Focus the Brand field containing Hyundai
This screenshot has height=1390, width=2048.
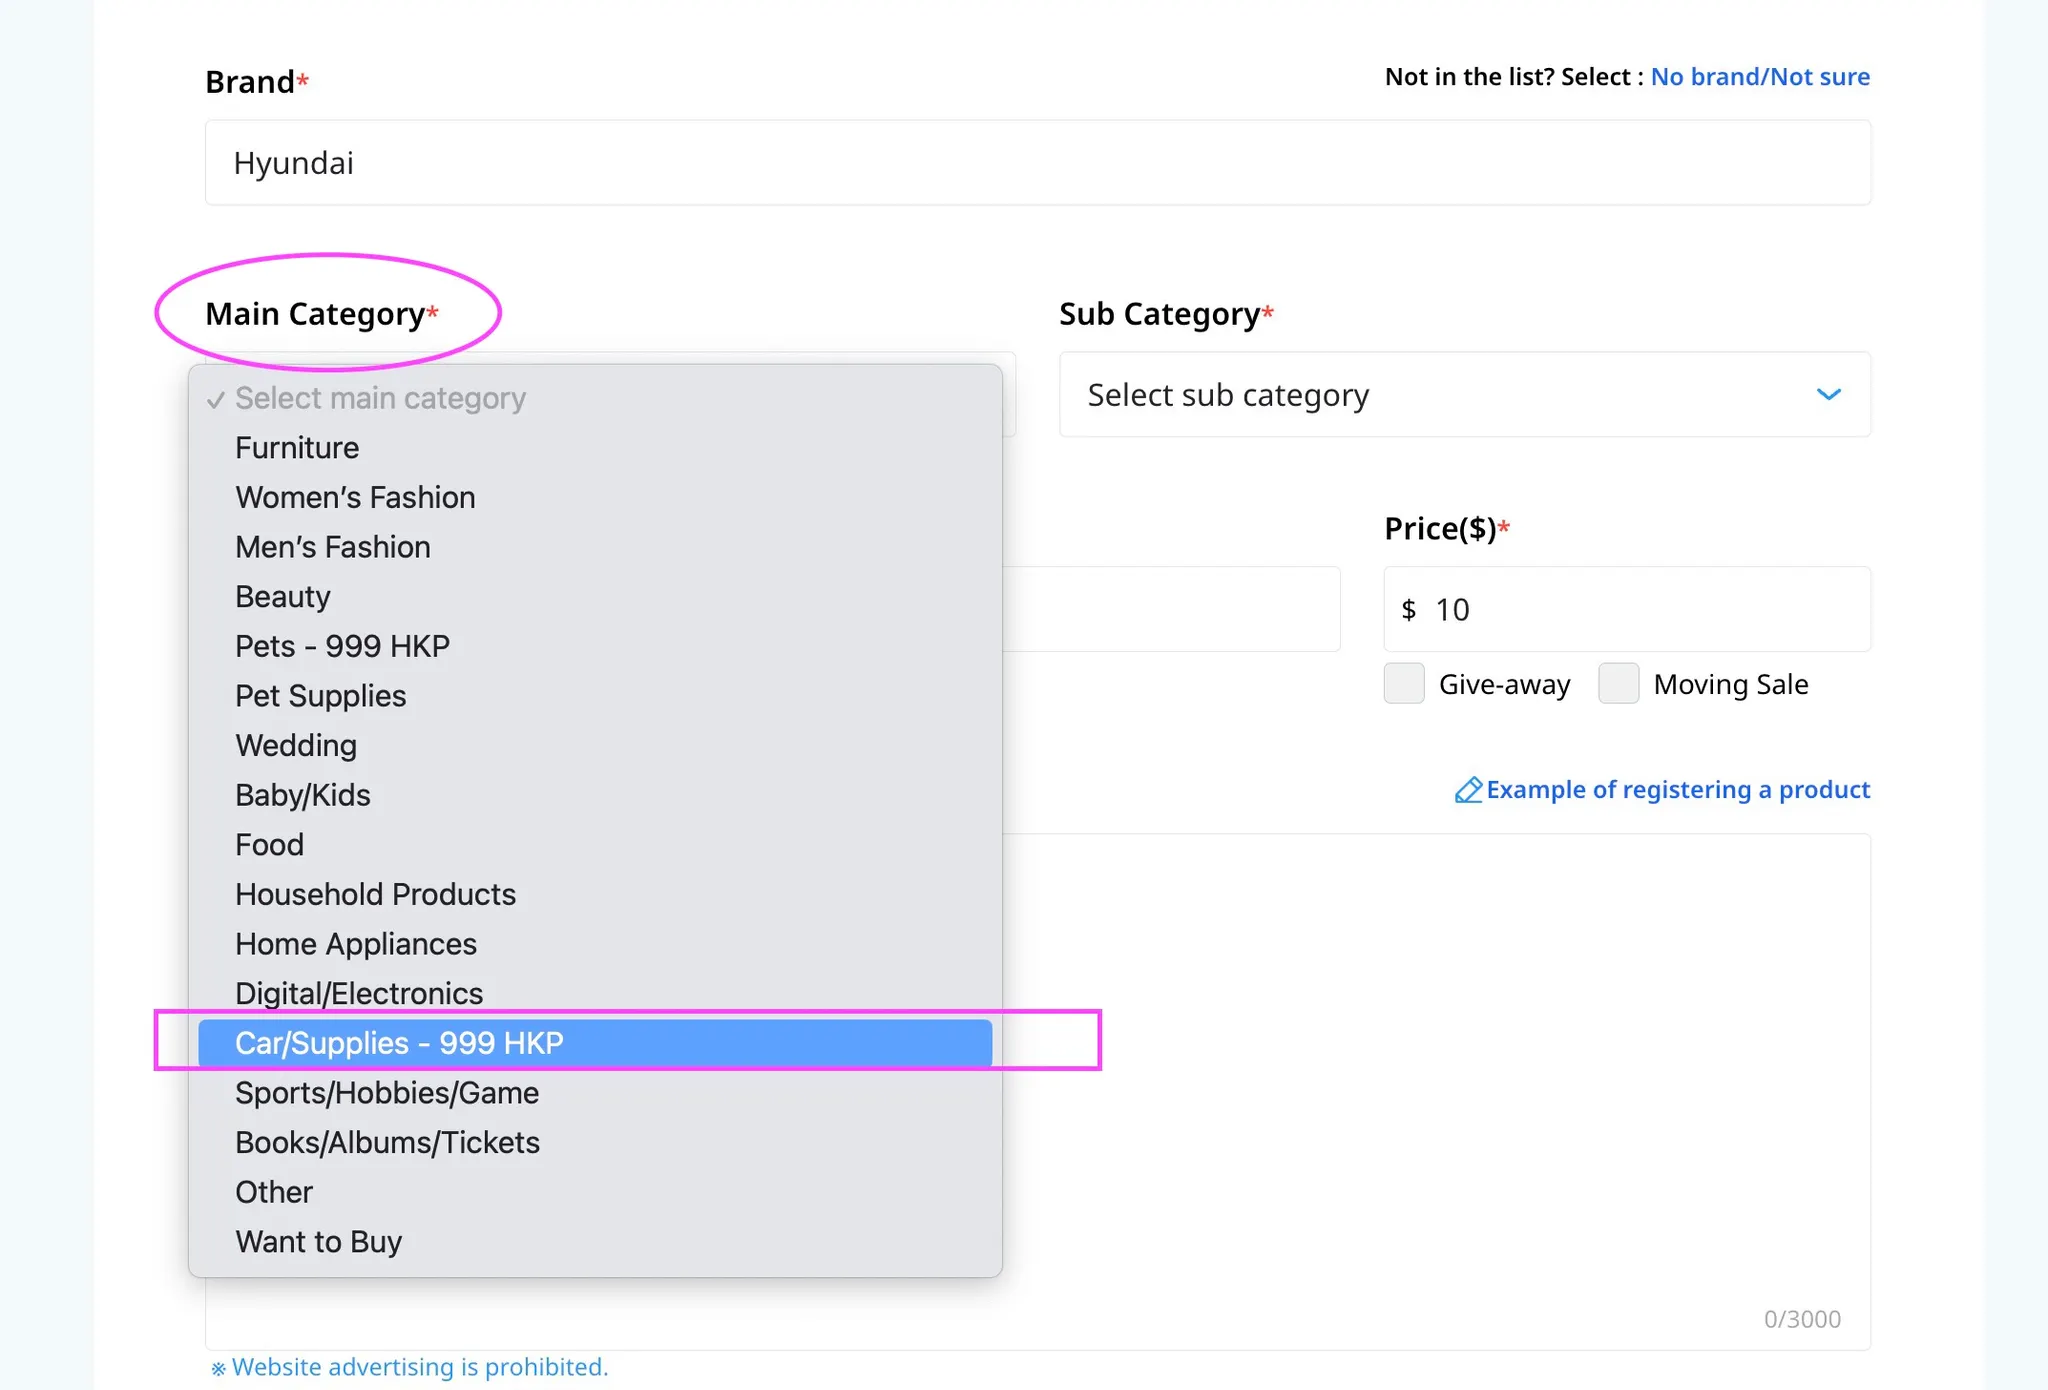point(1037,163)
